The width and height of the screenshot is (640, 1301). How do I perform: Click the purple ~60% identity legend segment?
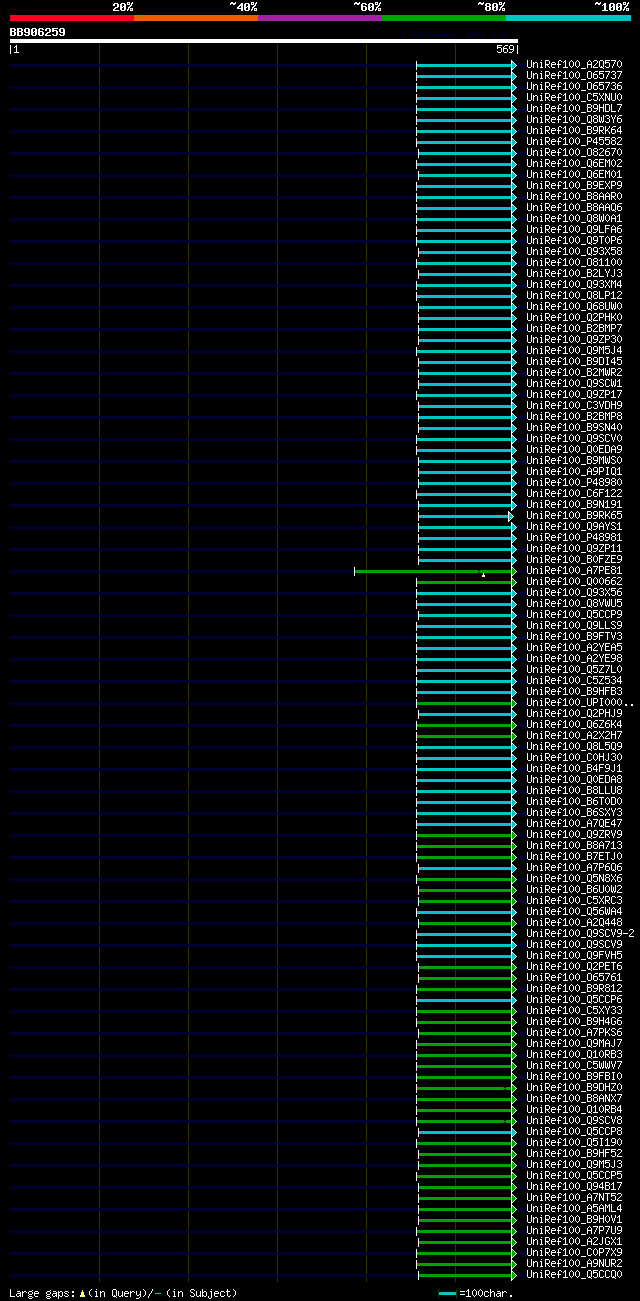tap(319, 17)
